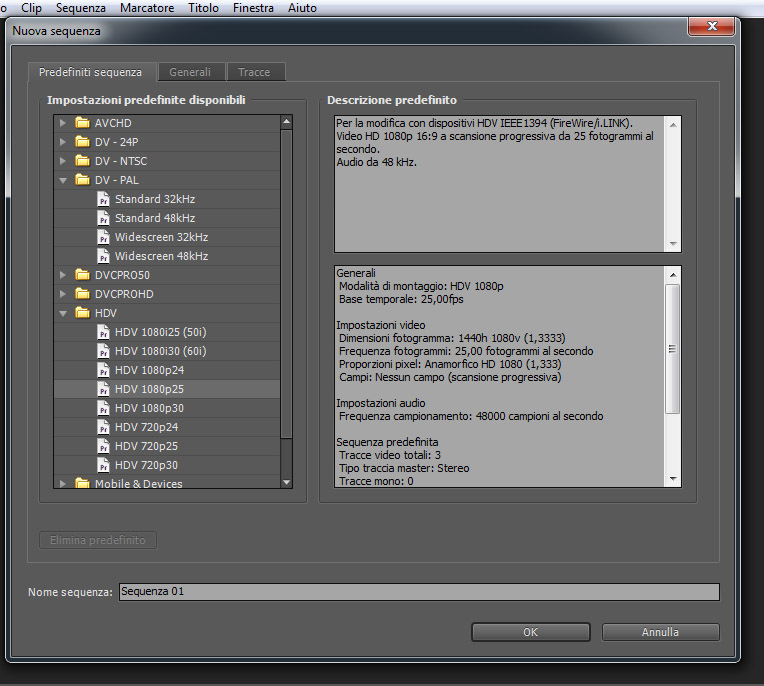764x686 pixels.
Task: Pick the HDV 1080p30 preset icon
Action: pos(103,408)
